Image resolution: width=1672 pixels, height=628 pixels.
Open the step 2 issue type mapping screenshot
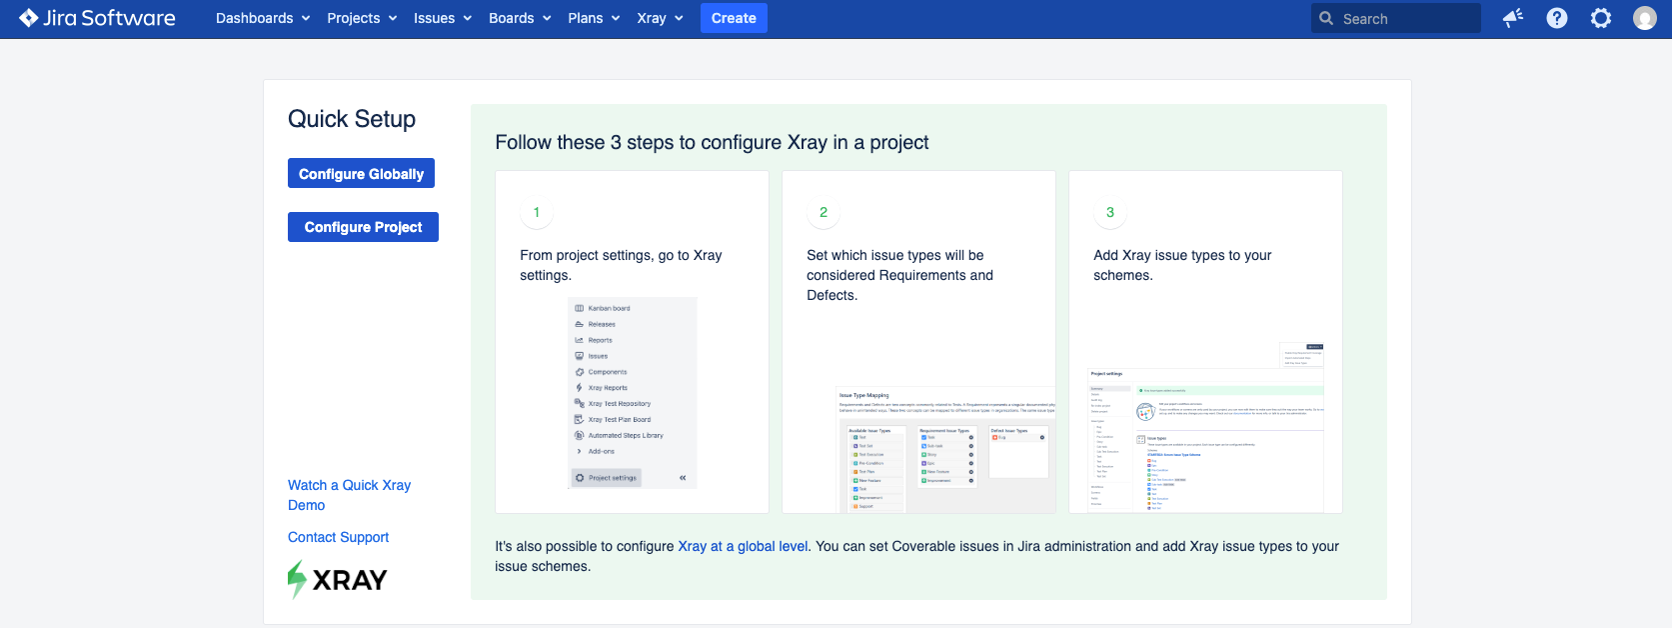click(x=945, y=450)
